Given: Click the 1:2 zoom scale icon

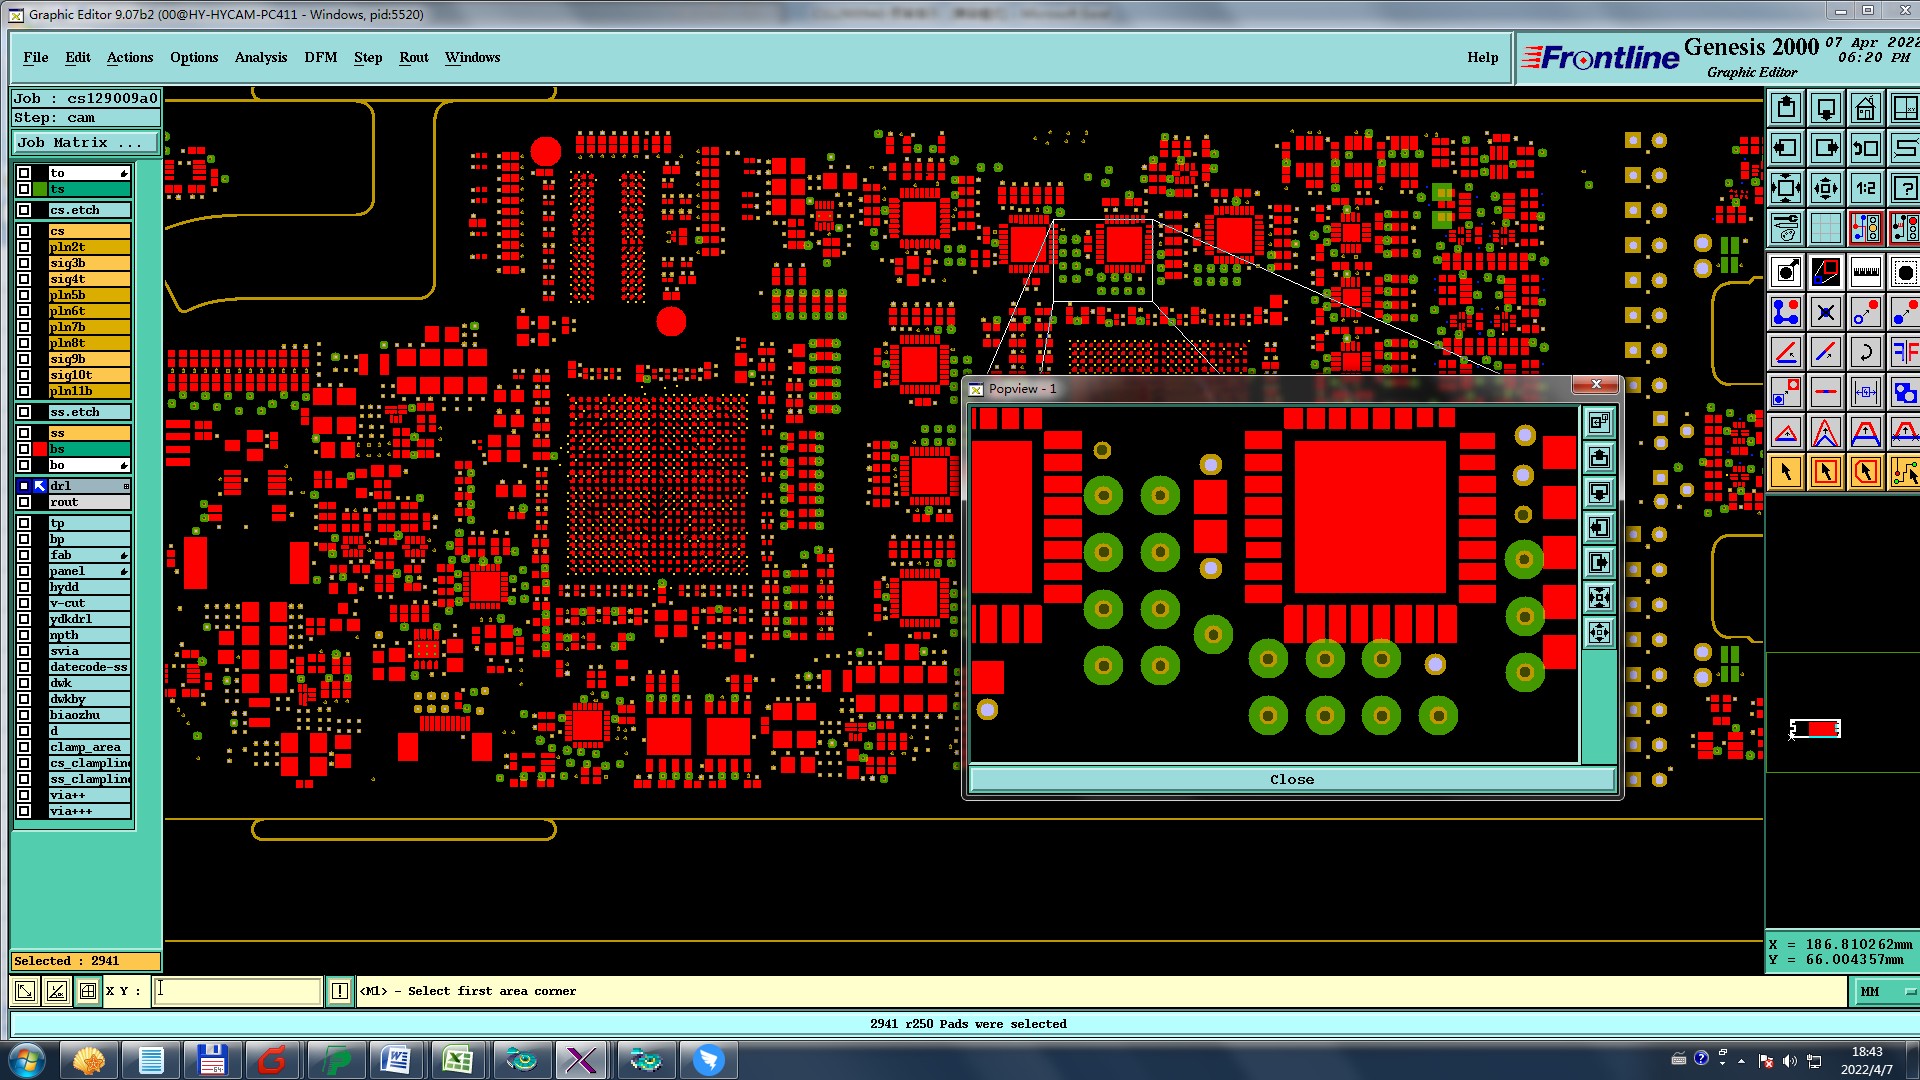Looking at the screenshot, I should (1865, 188).
